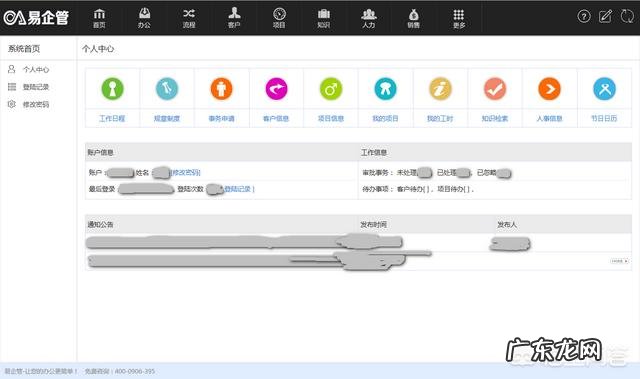This screenshot has height=379, width=640.
Task: Open the 客户 customer module
Action: click(234, 18)
